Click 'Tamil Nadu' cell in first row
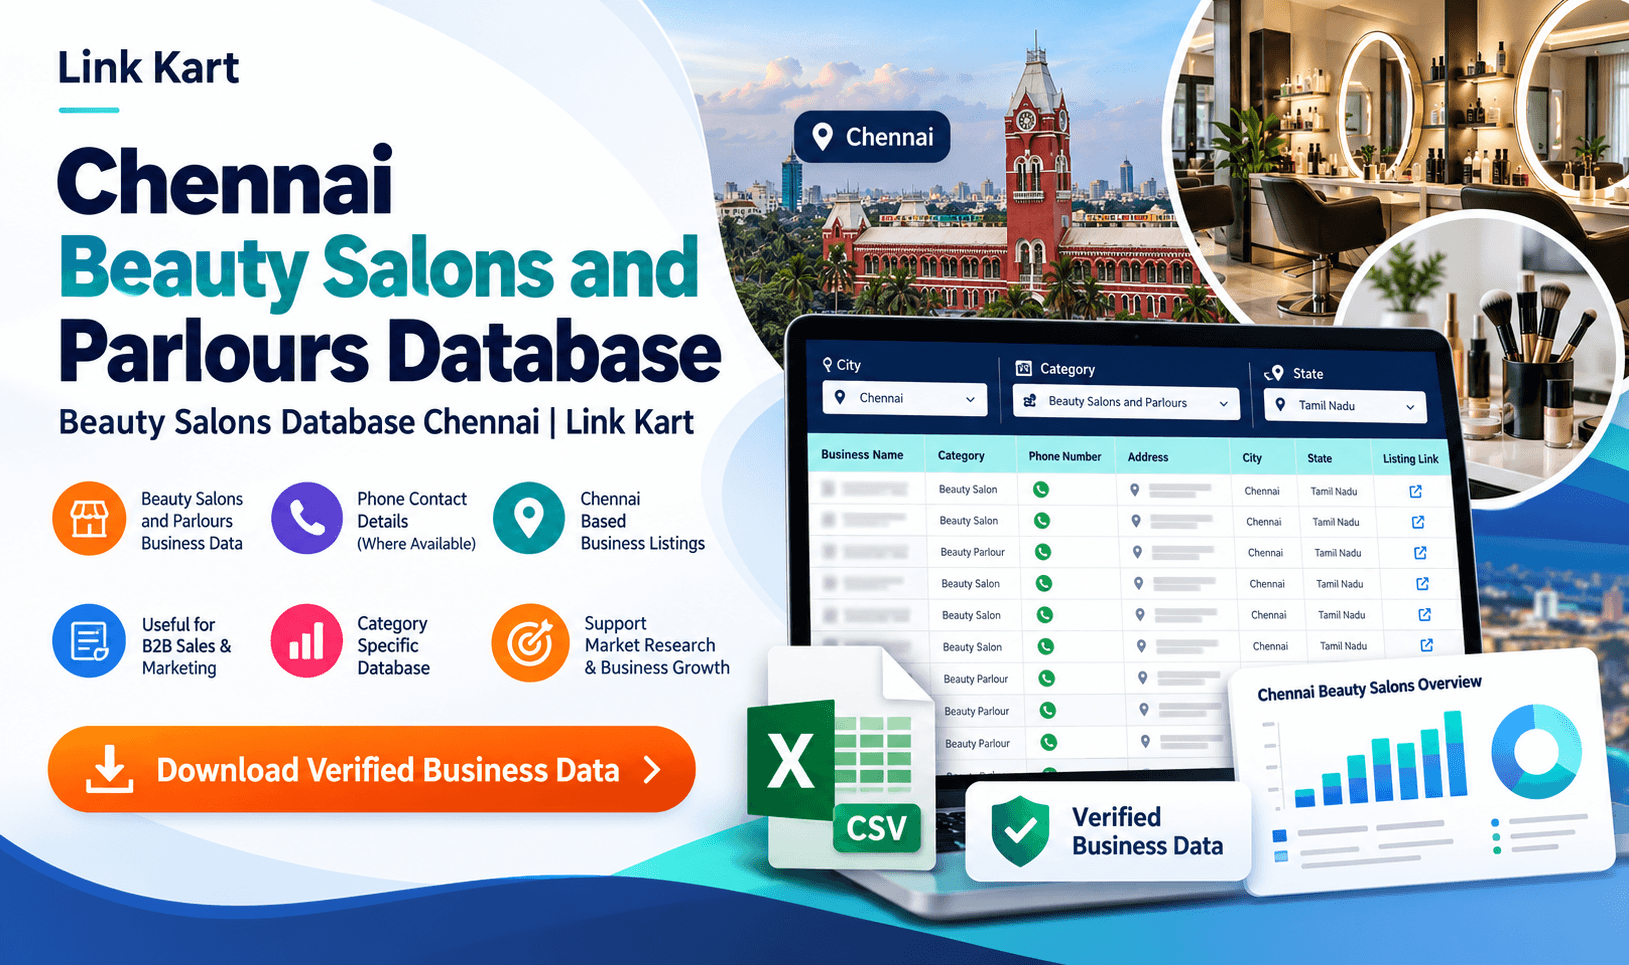This screenshot has width=1629, height=965. [1334, 491]
